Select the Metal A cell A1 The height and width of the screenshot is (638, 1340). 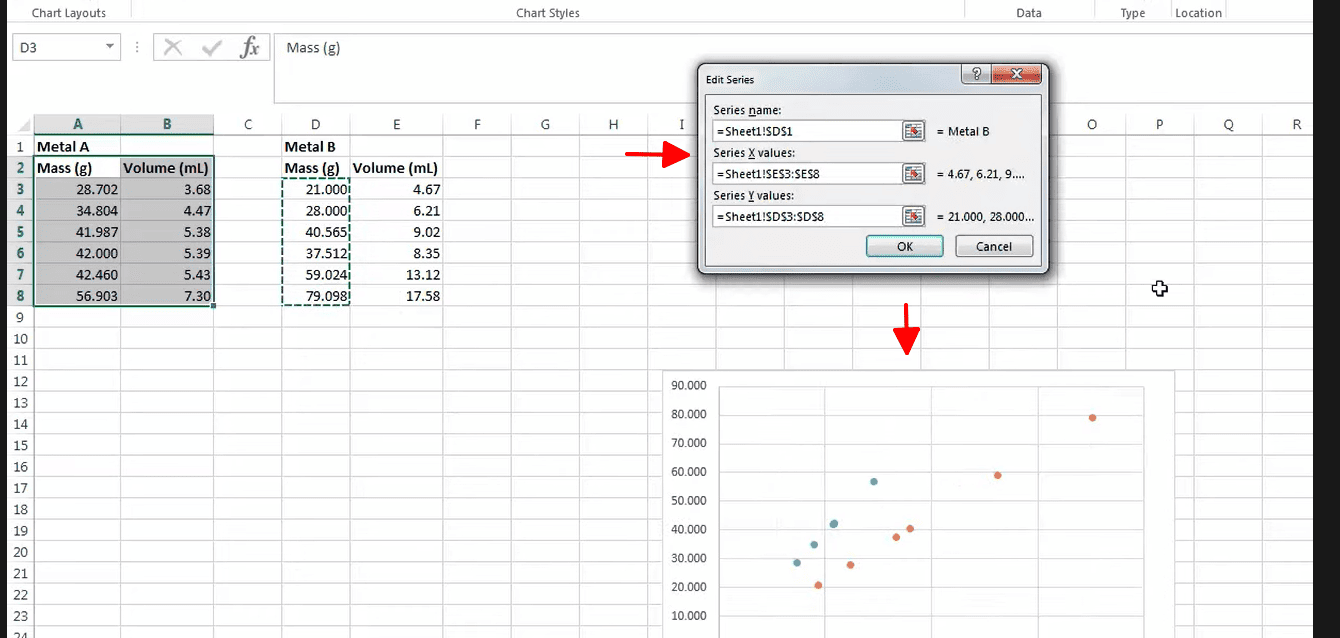tap(77, 146)
